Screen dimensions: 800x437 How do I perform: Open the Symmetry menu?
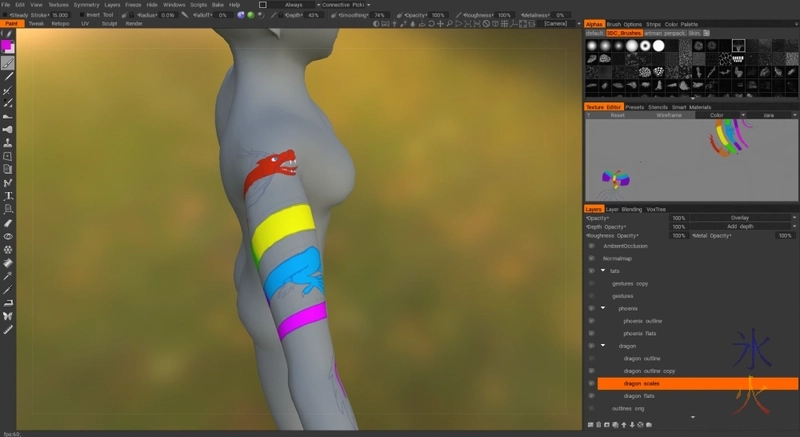[86, 5]
